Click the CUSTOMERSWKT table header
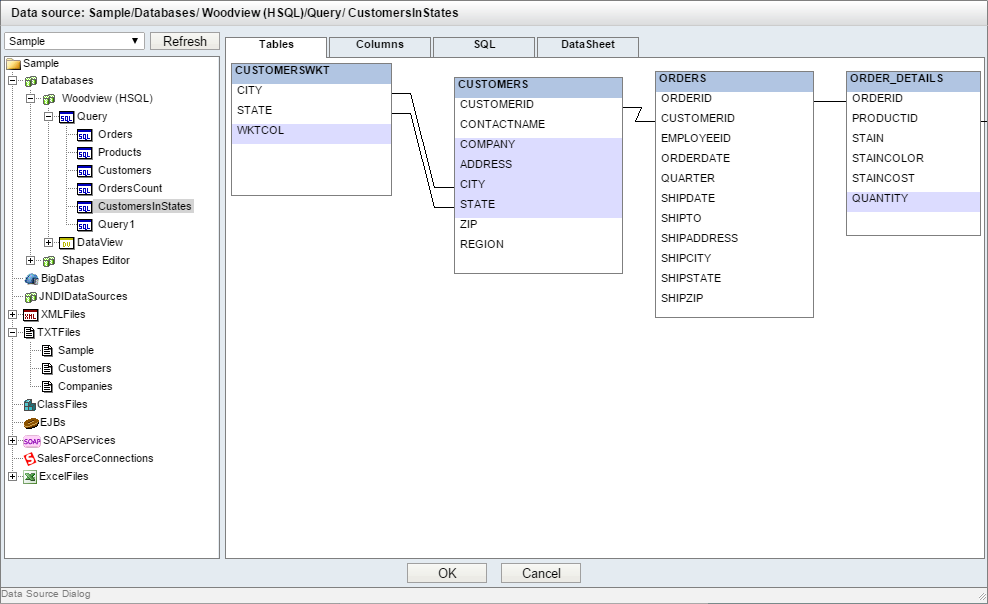The height and width of the screenshot is (604, 988). tap(311, 74)
